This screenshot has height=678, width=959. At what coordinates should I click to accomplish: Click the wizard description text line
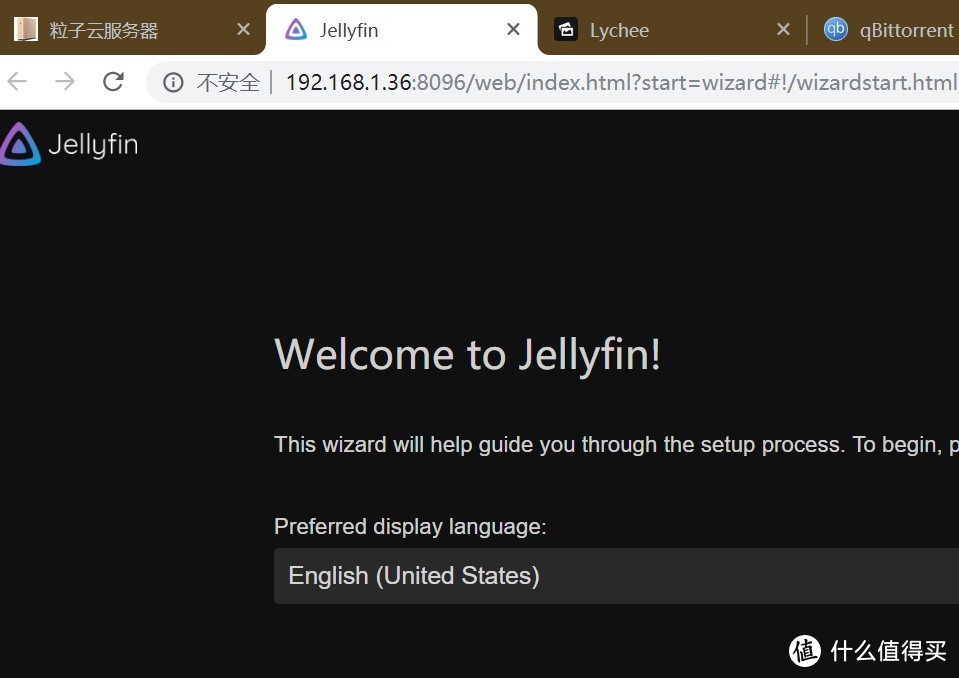point(616,444)
